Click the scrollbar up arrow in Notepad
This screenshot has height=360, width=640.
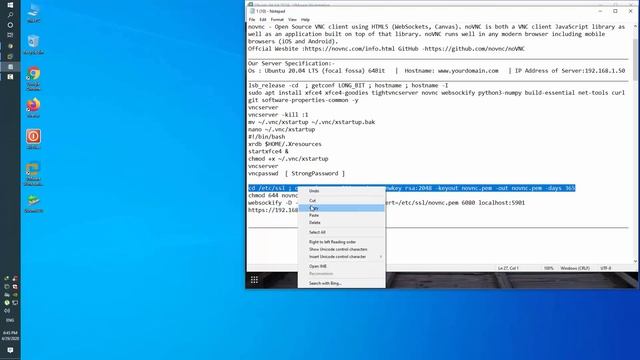635,27
